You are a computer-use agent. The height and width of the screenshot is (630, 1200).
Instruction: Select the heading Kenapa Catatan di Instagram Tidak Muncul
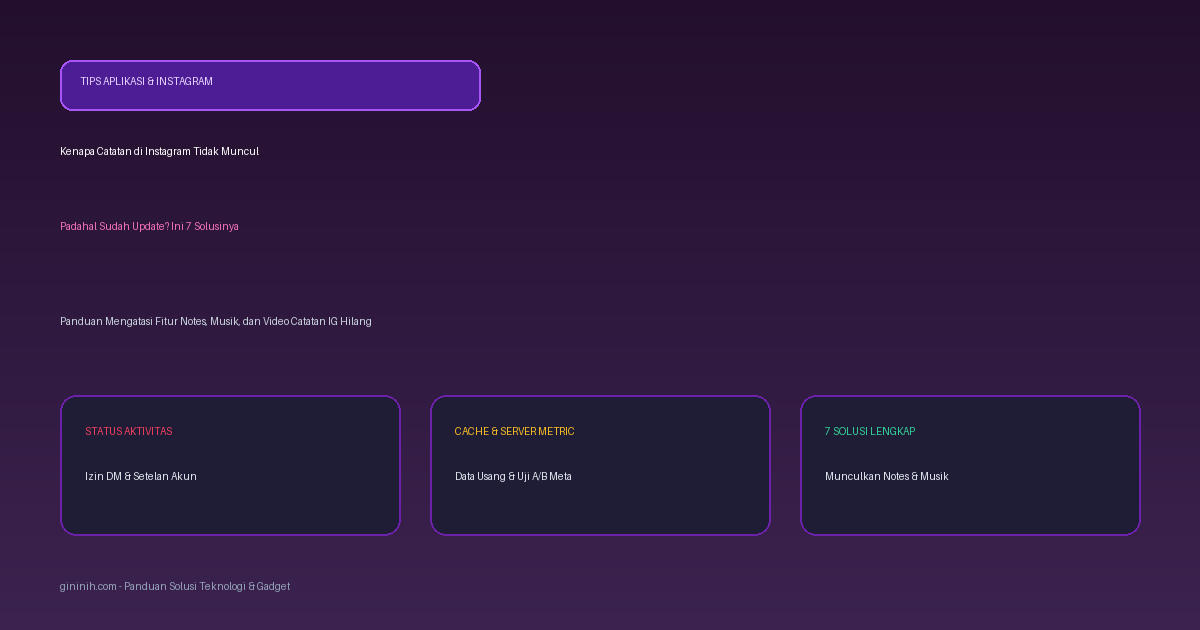[x=159, y=151]
